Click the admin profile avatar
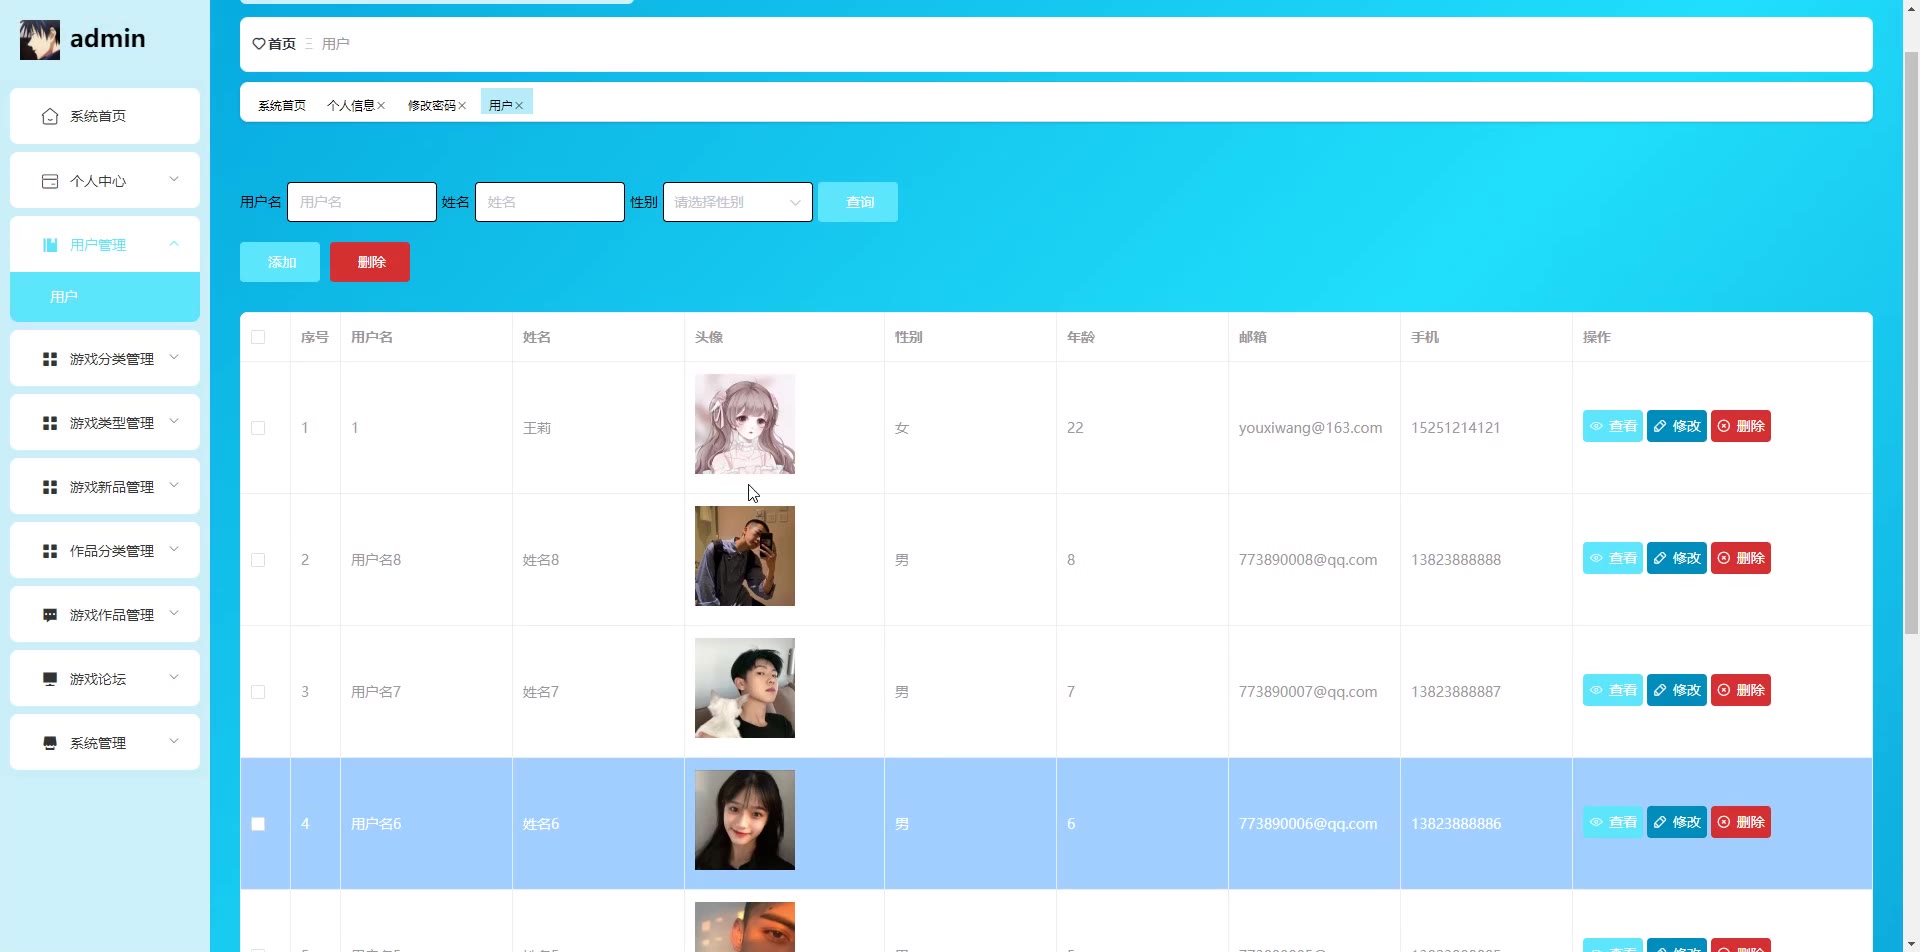 click(x=40, y=40)
